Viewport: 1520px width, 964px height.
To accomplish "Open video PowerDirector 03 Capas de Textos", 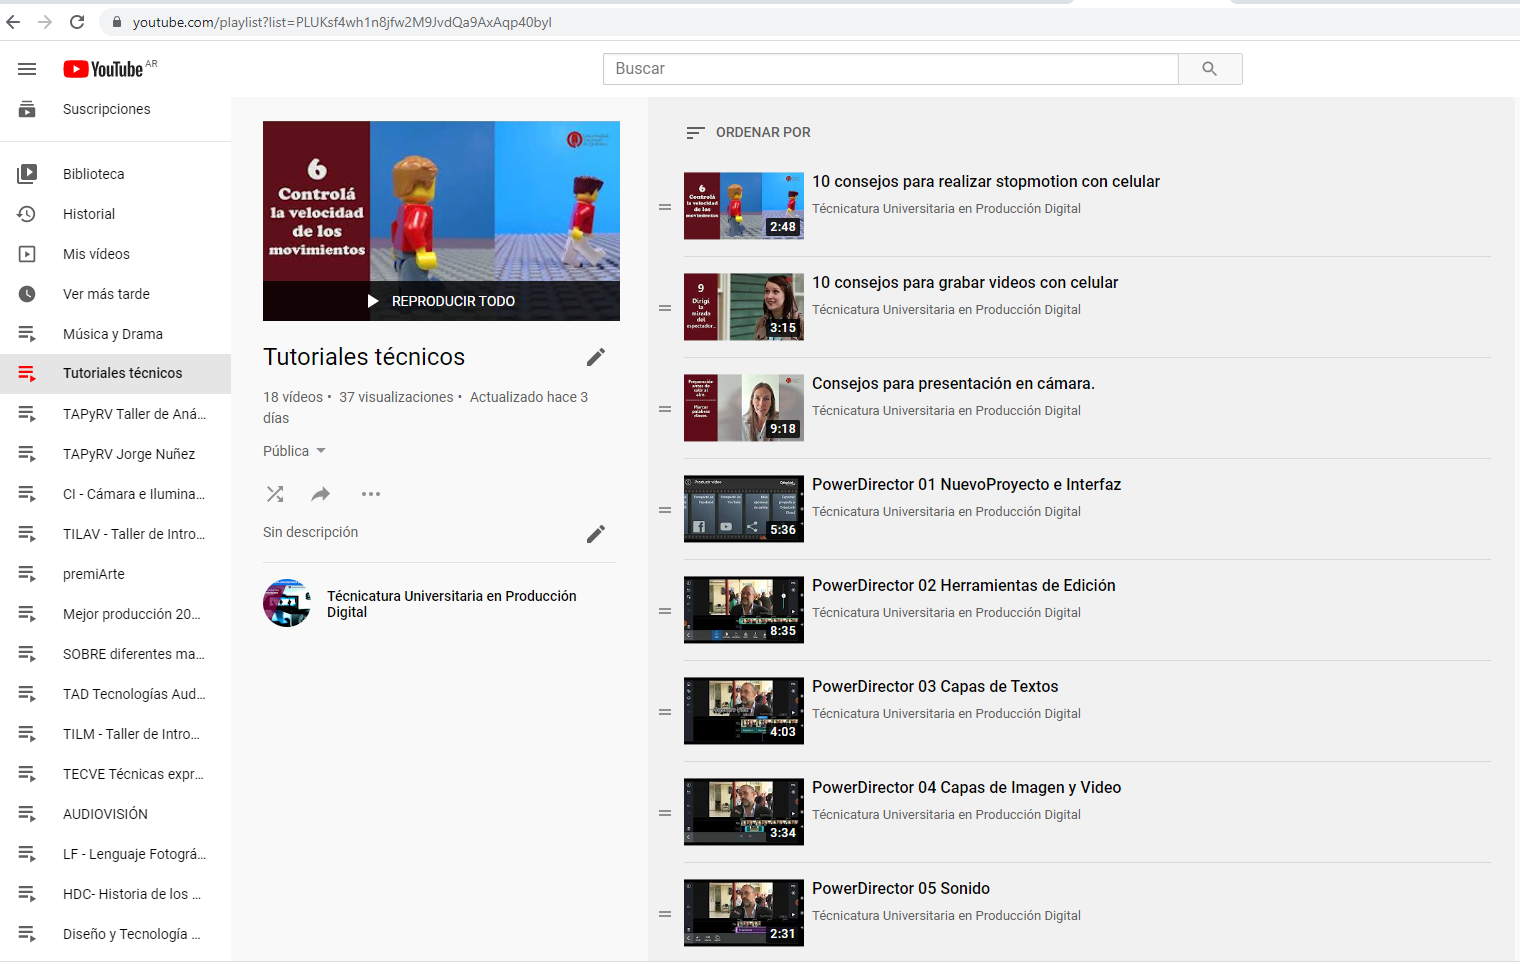I will coord(934,687).
